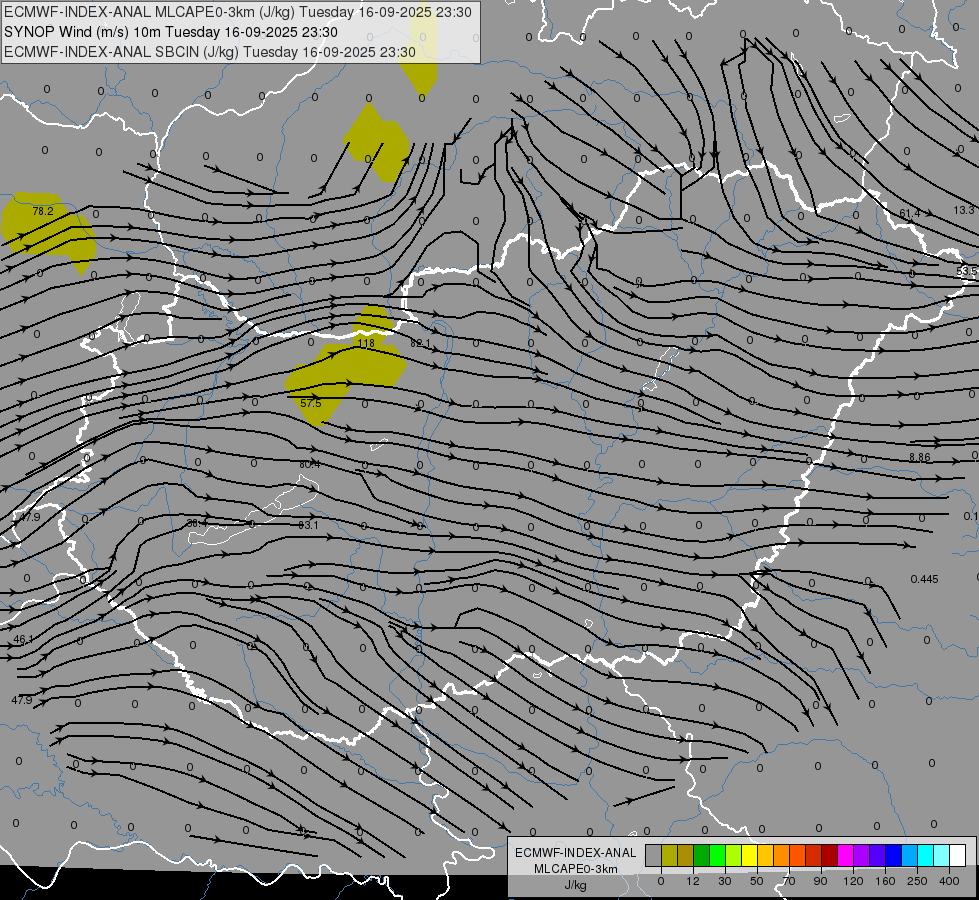Click the map value '78.2'
This screenshot has height=900, width=979.
43,212
